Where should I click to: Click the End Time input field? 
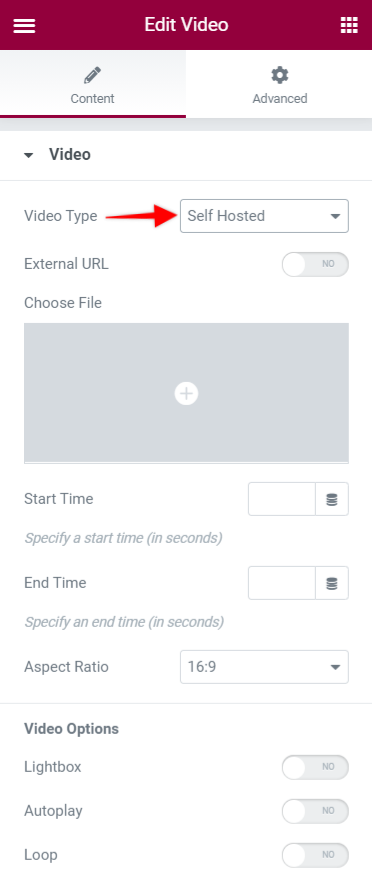282,583
